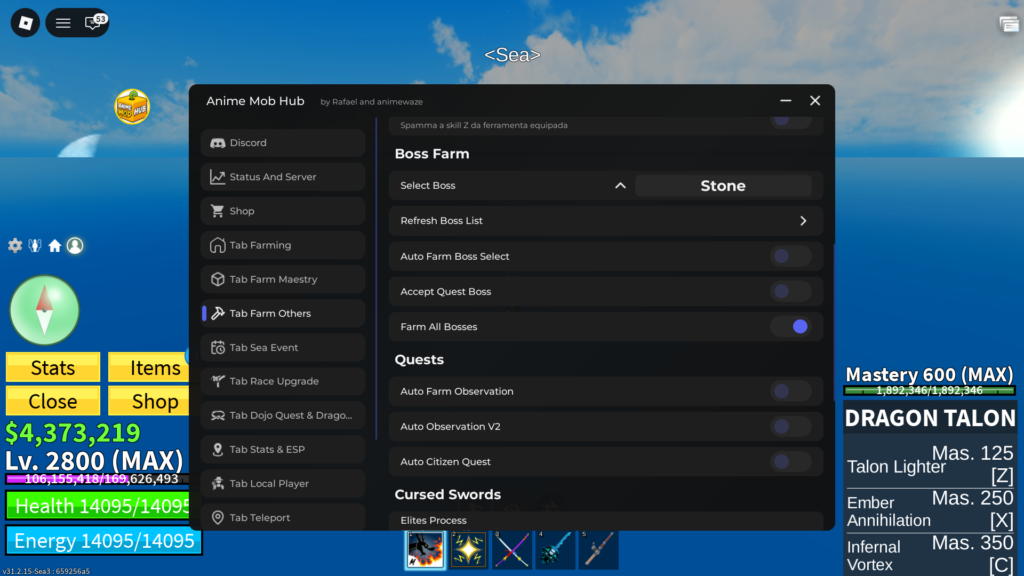This screenshot has height=576, width=1024.
Task: Open the Tab Farm Maestry label
Action: pyautogui.click(x=273, y=280)
